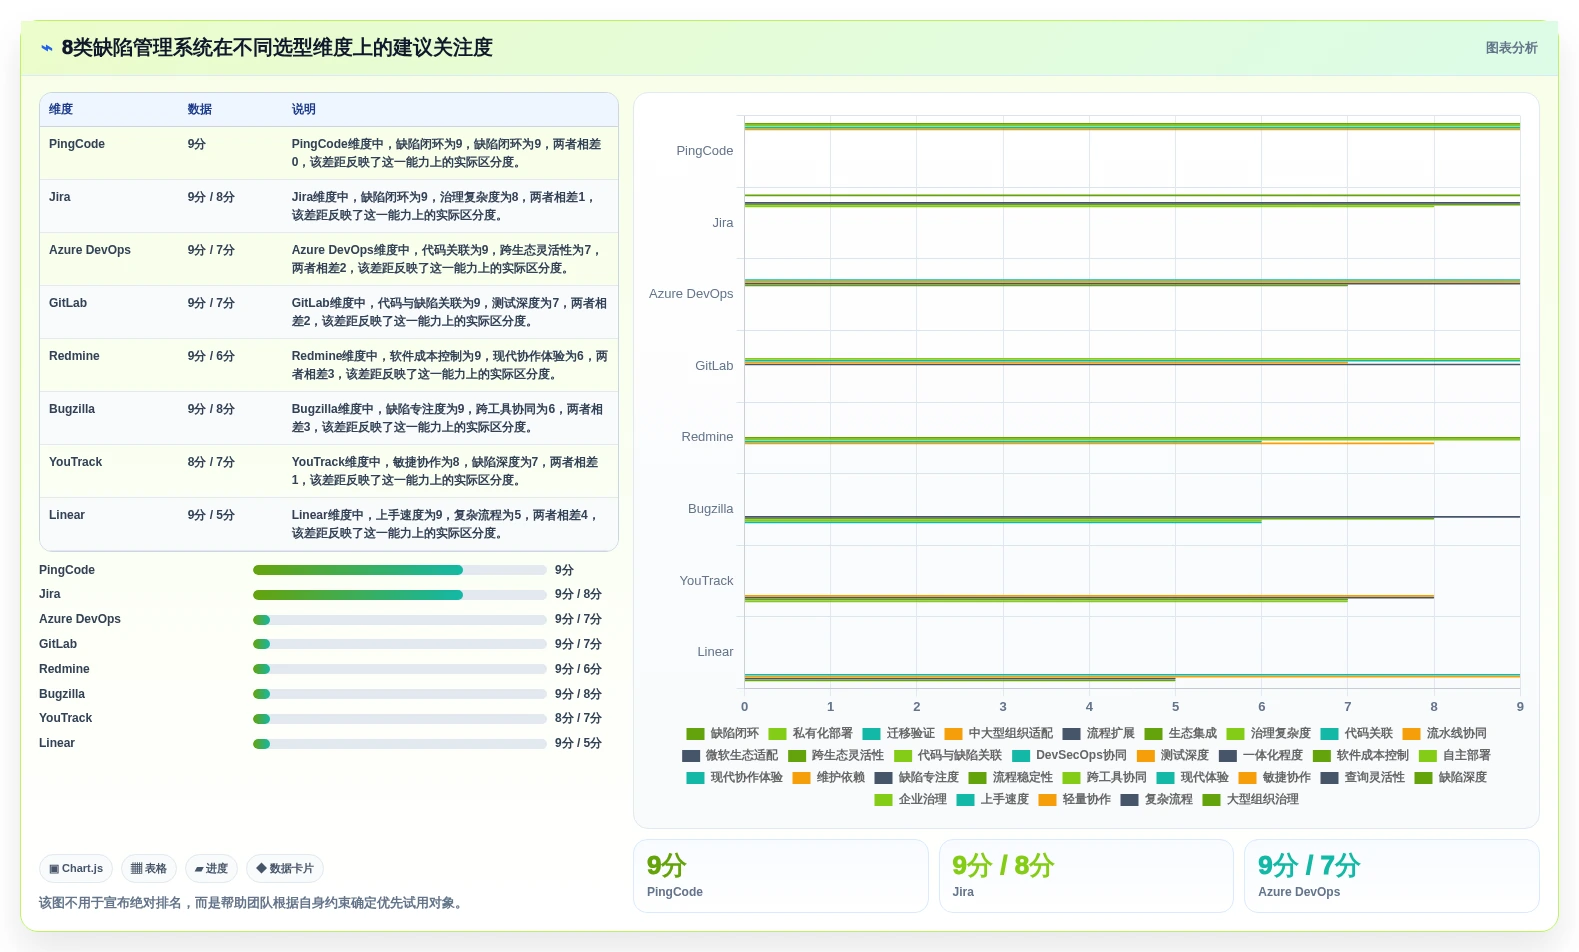Select the Bugzilla table row score 9分 / 8分
Image resolution: width=1579 pixels, height=952 pixels.
[x=211, y=410]
